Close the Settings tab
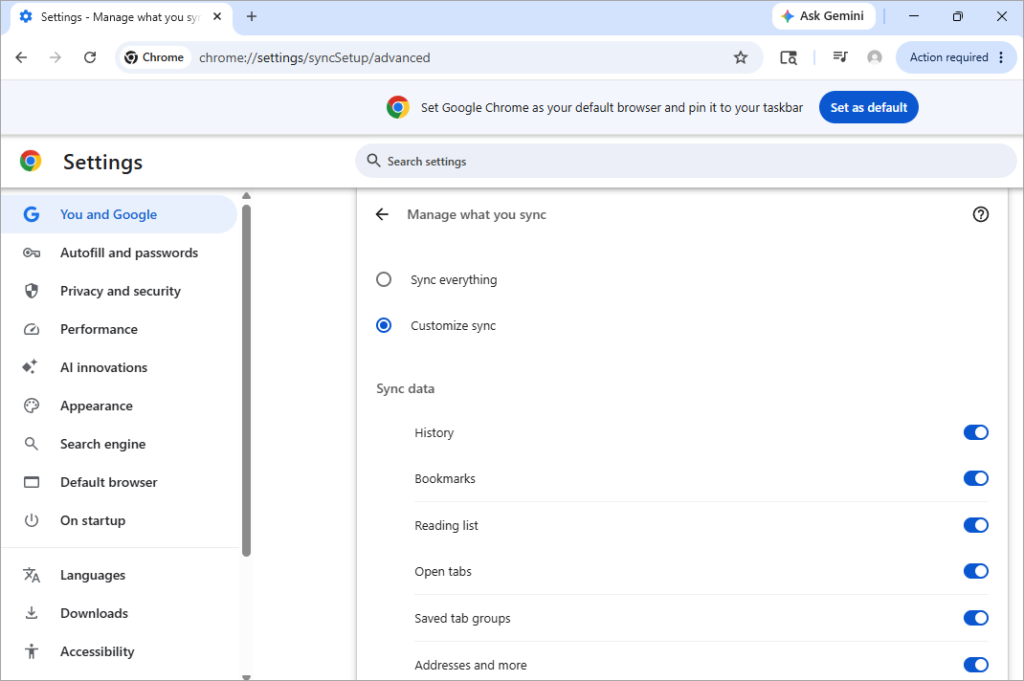Viewport: 1024px width, 681px height. (x=217, y=17)
